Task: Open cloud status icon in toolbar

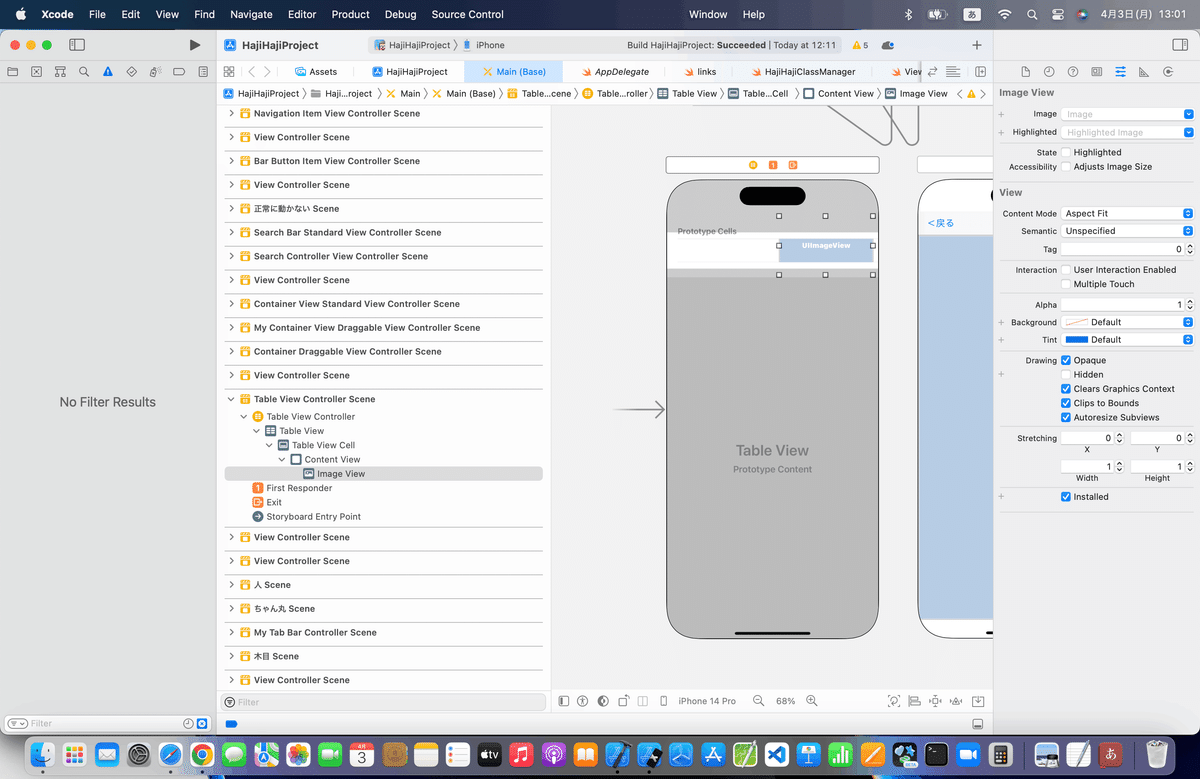Action: (888, 45)
